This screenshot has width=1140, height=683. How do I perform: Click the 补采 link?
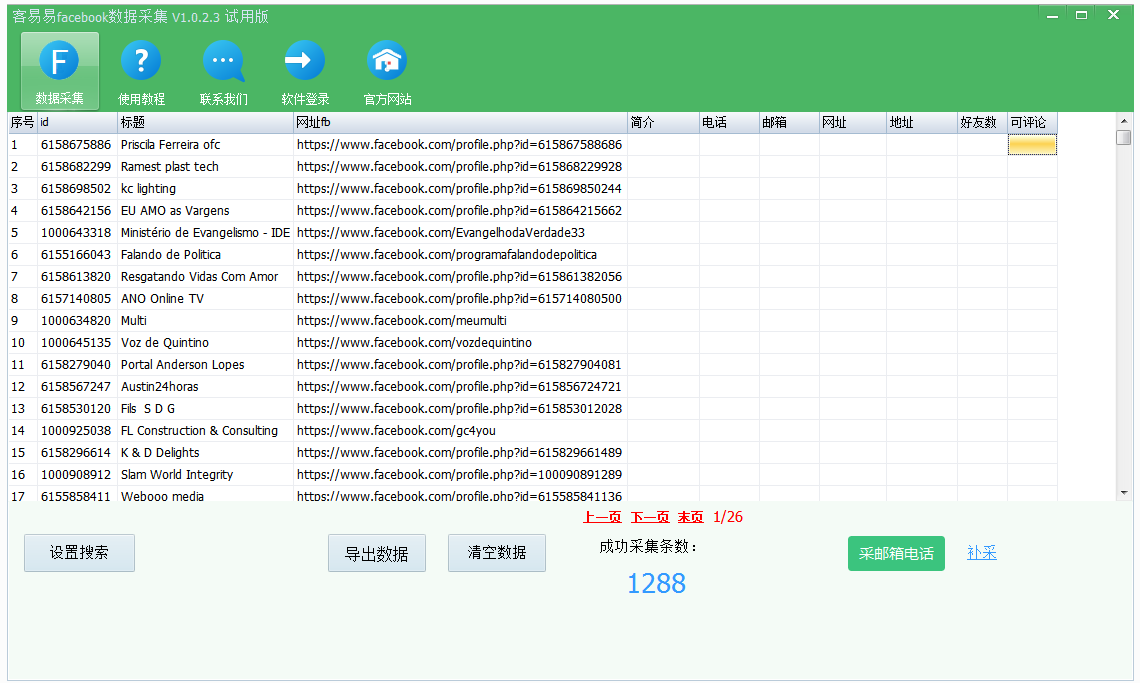[981, 553]
